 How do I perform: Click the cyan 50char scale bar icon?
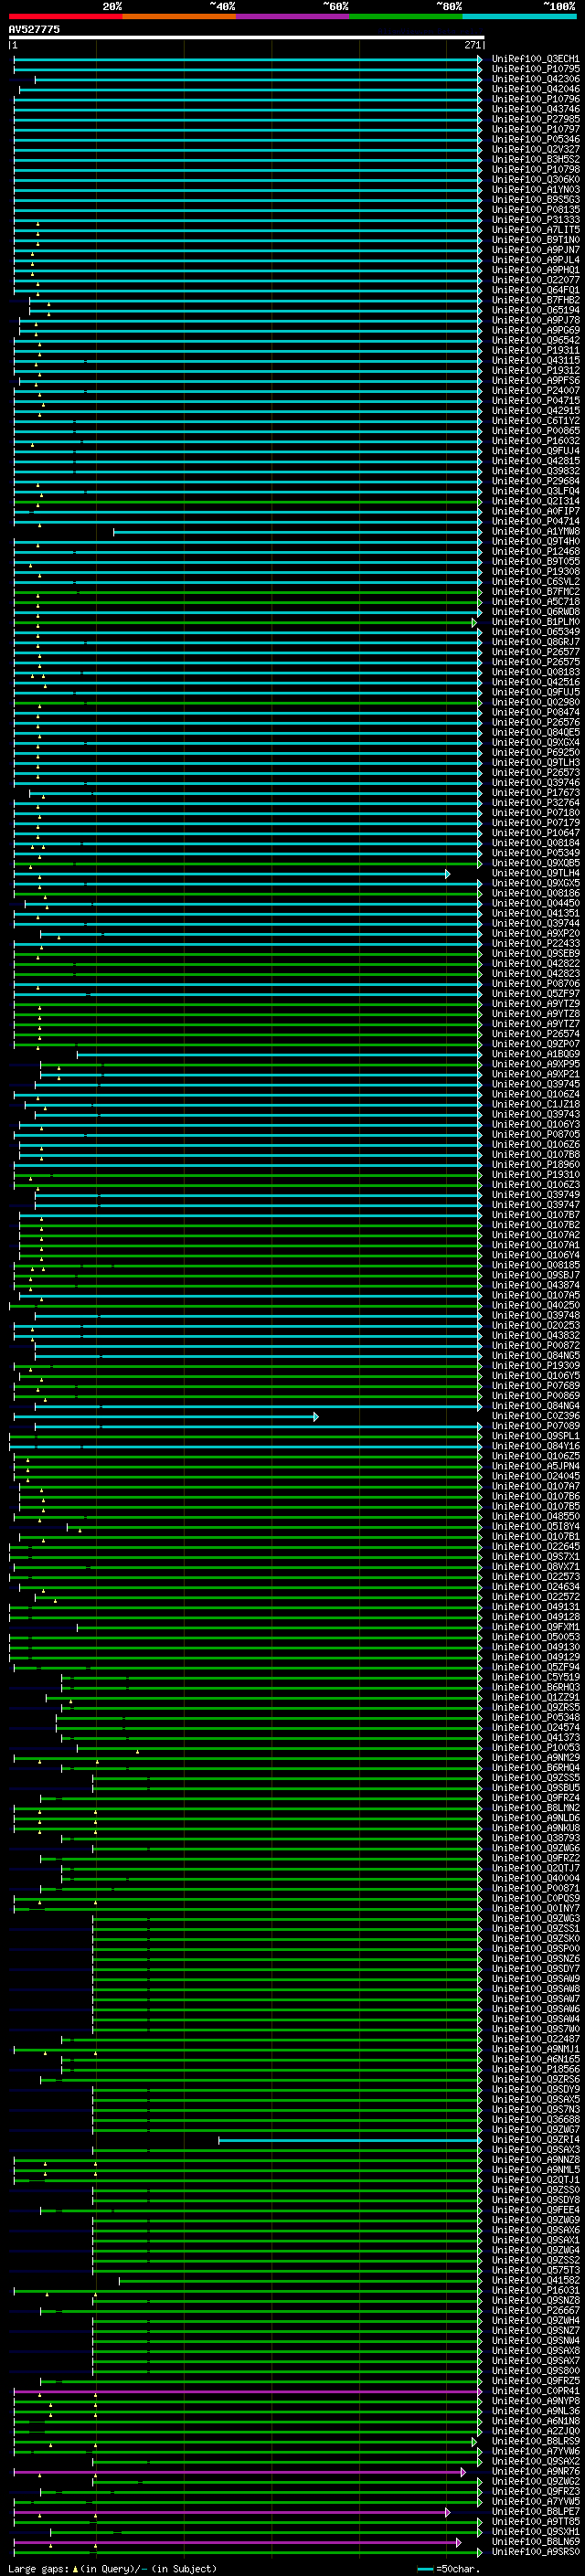point(425,2569)
